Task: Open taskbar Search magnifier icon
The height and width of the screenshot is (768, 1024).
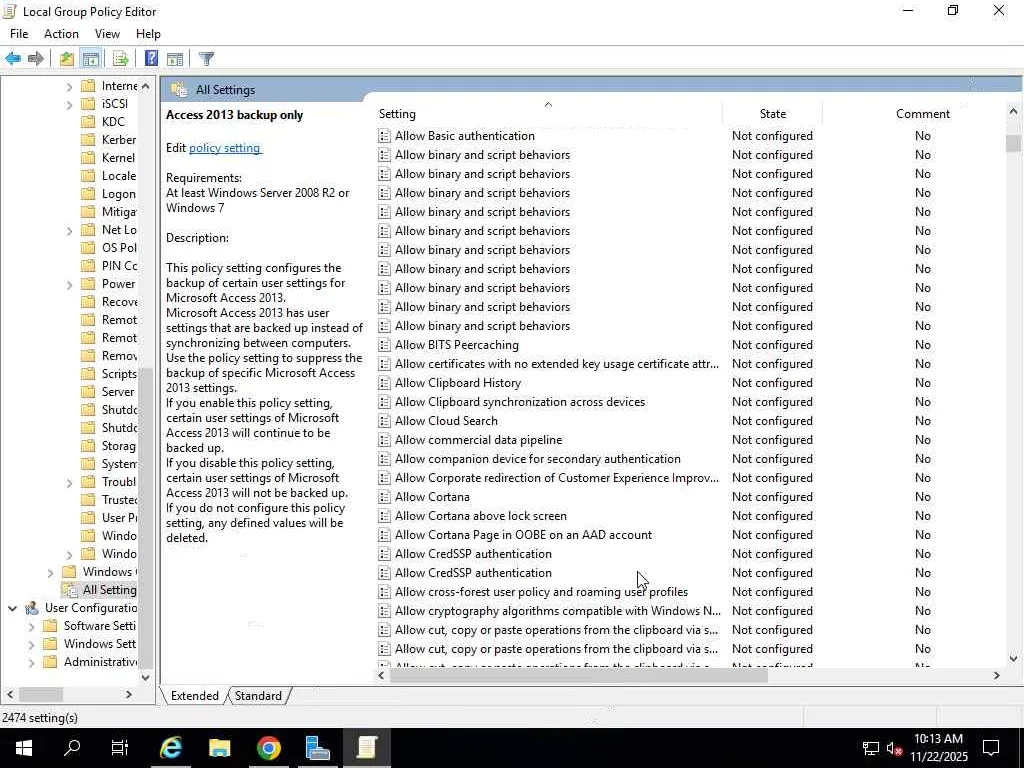Action: coord(72,748)
